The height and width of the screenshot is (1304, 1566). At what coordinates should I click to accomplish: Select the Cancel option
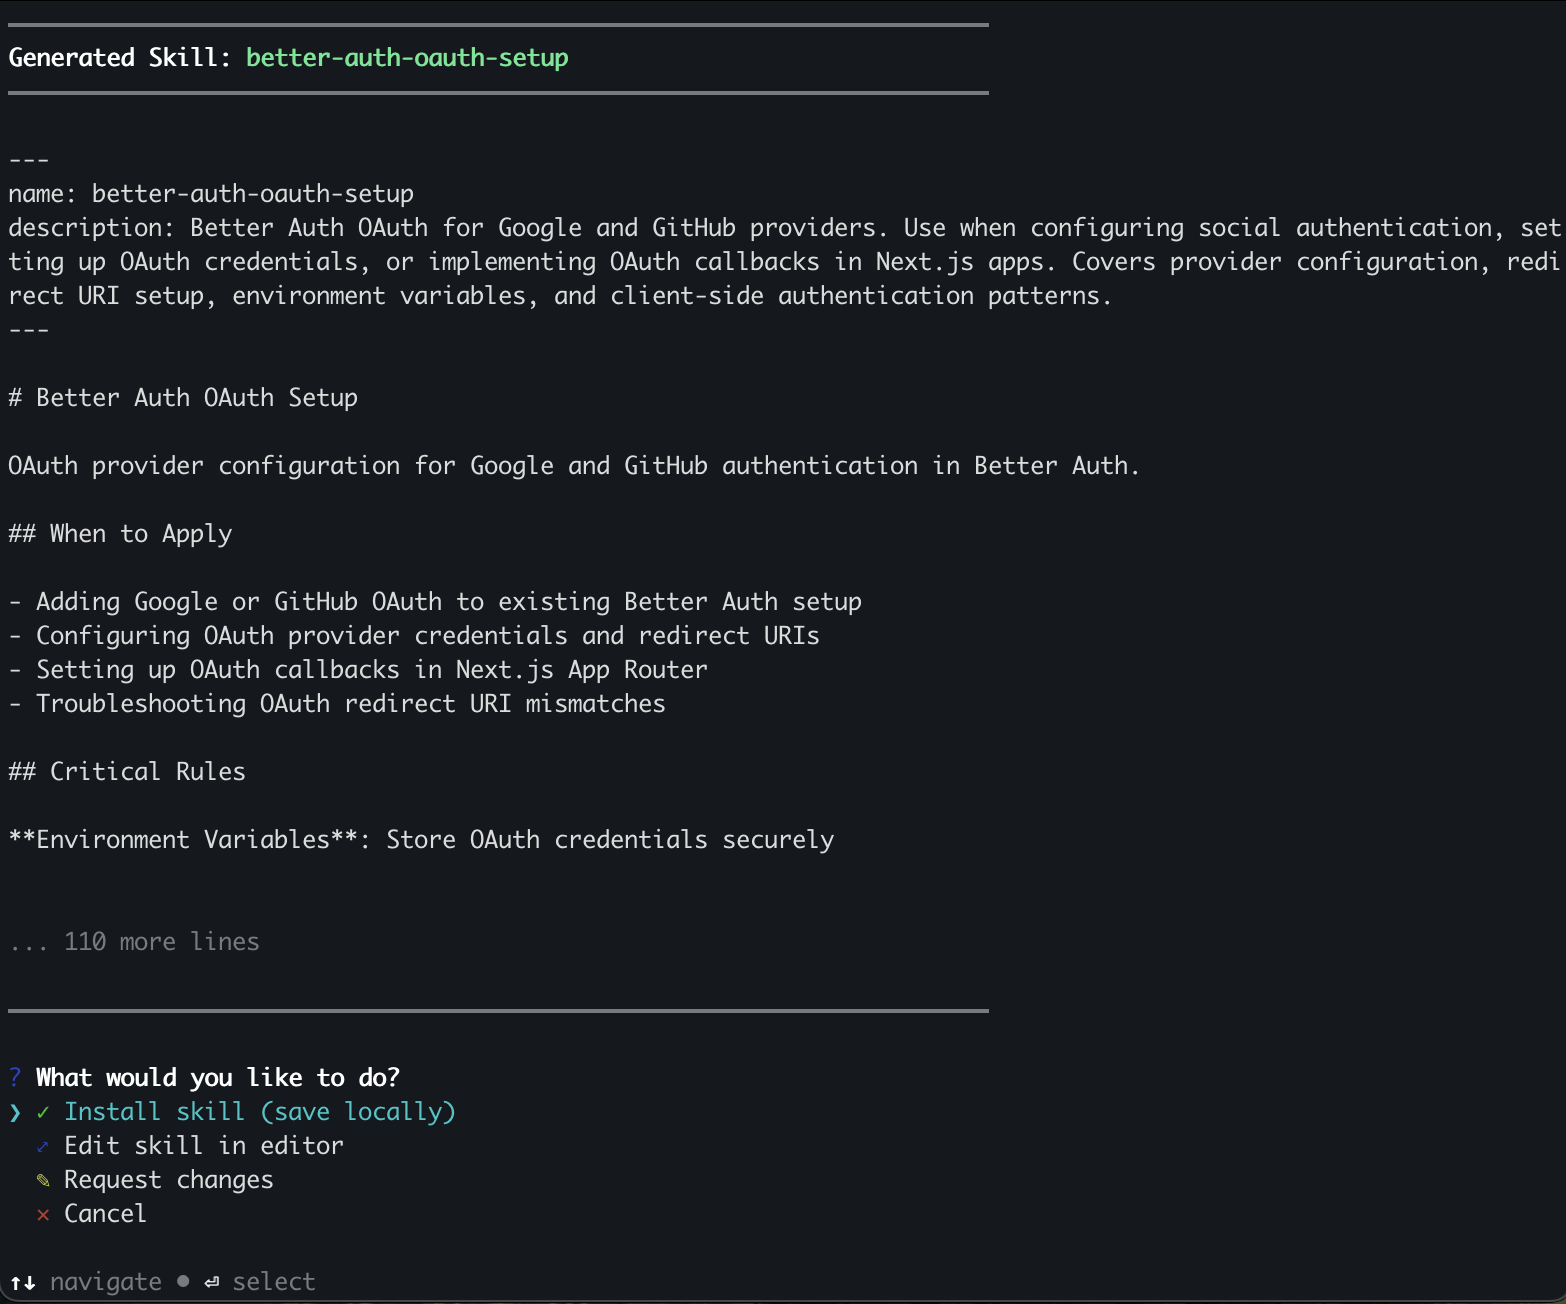point(104,1214)
